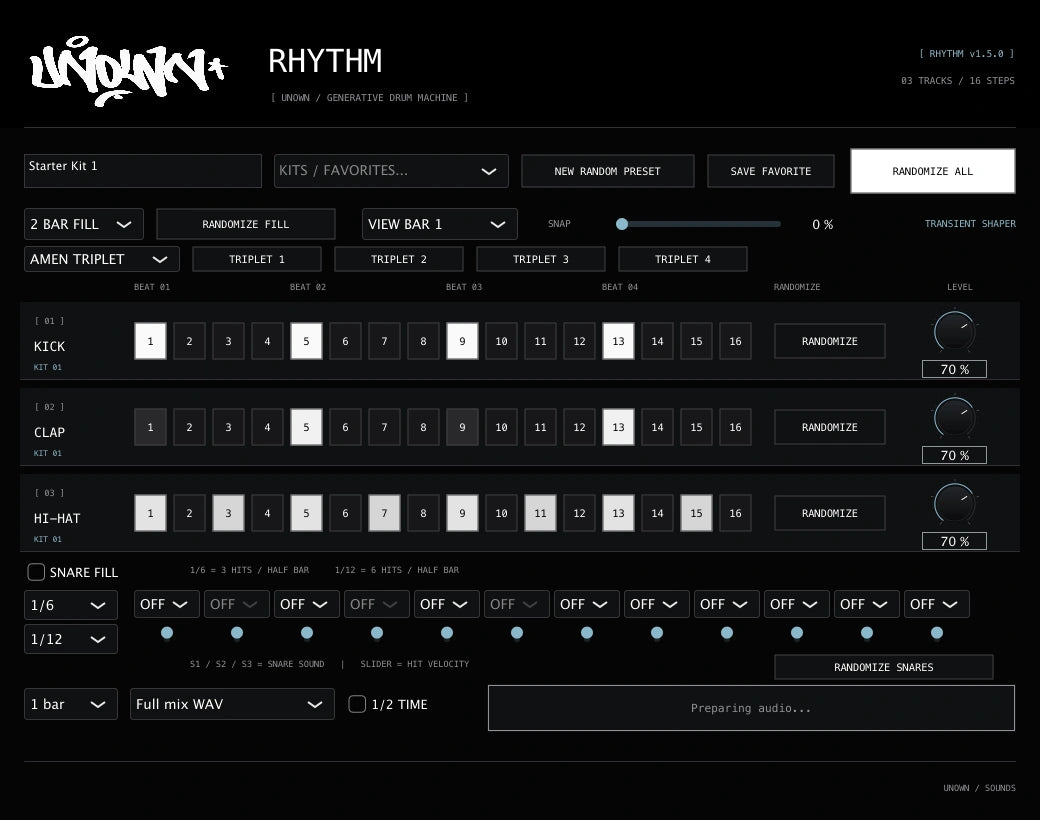Enable Clap step 16
This screenshot has width=1040, height=820.
pyautogui.click(x=736, y=427)
